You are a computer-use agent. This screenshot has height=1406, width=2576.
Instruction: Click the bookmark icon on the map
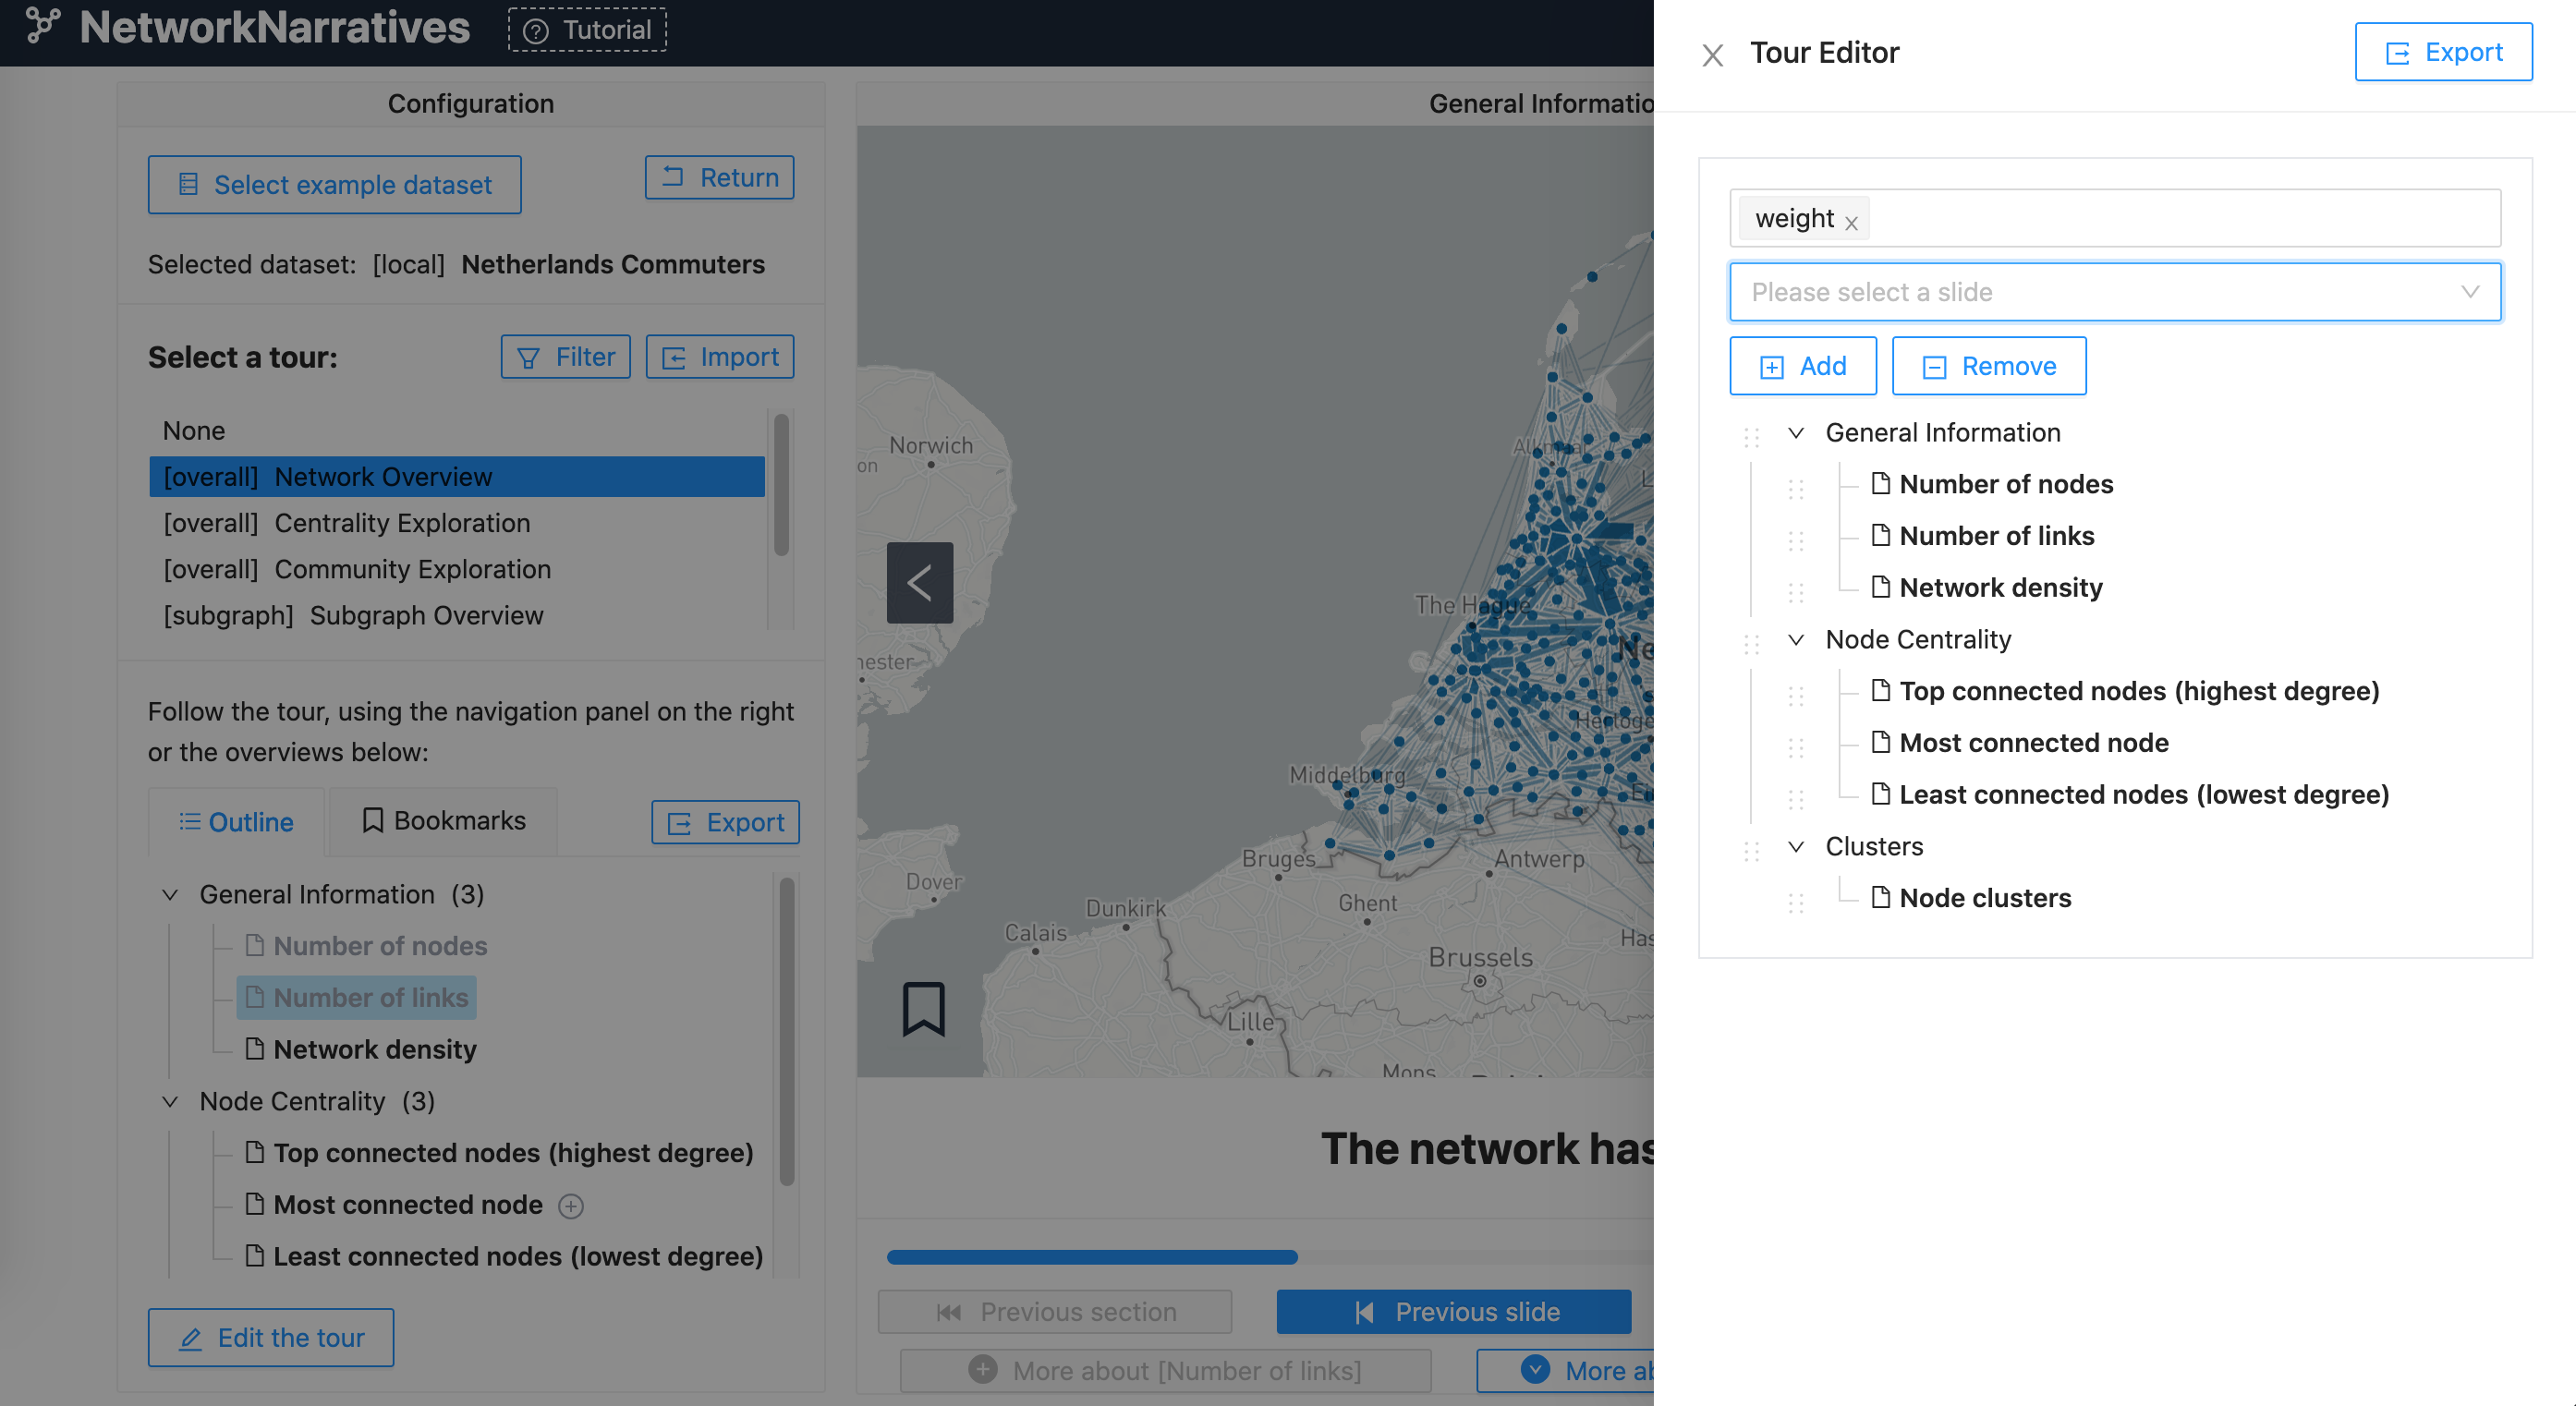(x=923, y=1008)
